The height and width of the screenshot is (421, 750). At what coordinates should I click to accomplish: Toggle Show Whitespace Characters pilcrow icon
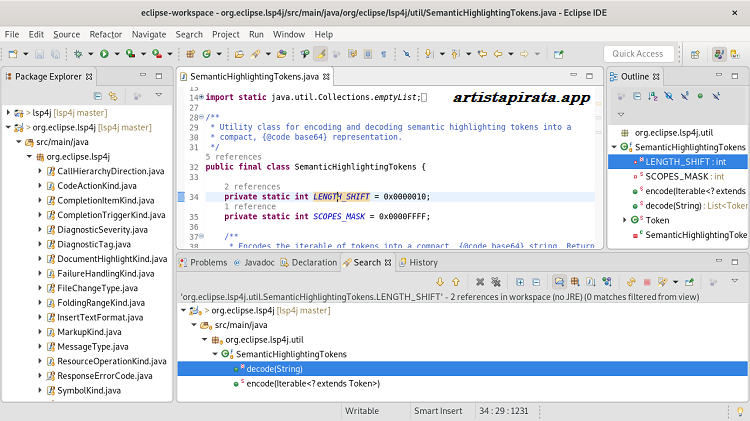coord(384,54)
